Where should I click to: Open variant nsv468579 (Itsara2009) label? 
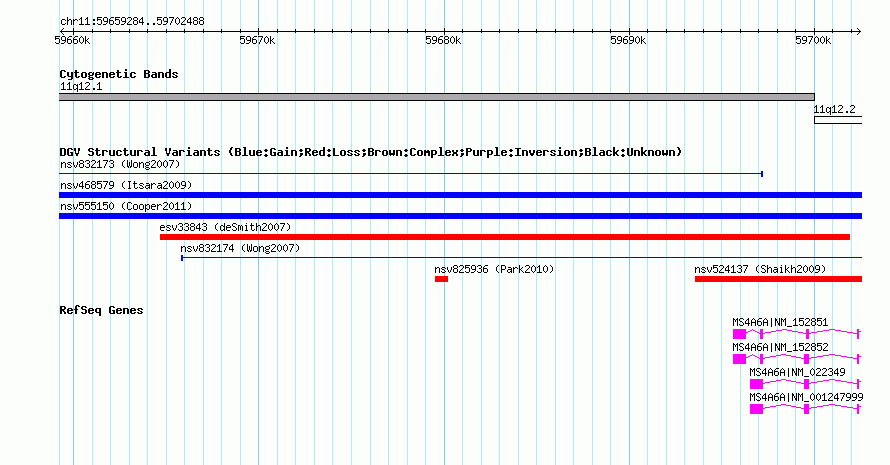click(x=126, y=185)
